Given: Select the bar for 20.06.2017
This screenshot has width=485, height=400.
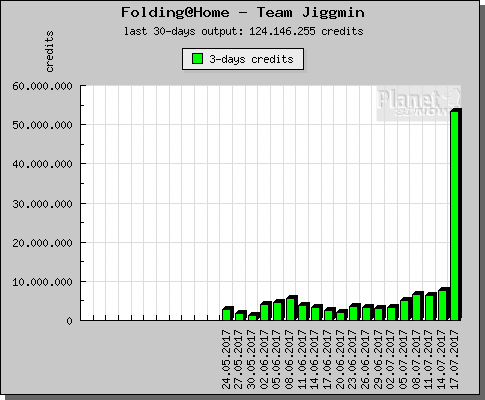Looking at the screenshot, I should click(341, 315).
